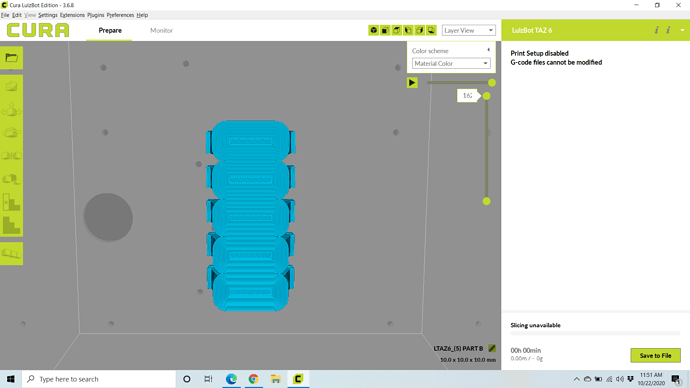Switch to right side camera view icon
The height and width of the screenshot is (388, 690).
click(x=419, y=30)
